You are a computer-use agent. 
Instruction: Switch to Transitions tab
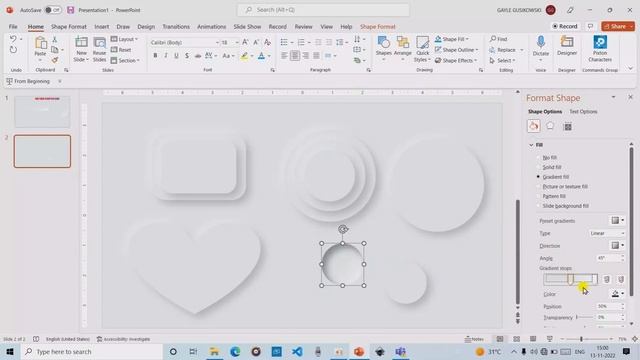176,27
